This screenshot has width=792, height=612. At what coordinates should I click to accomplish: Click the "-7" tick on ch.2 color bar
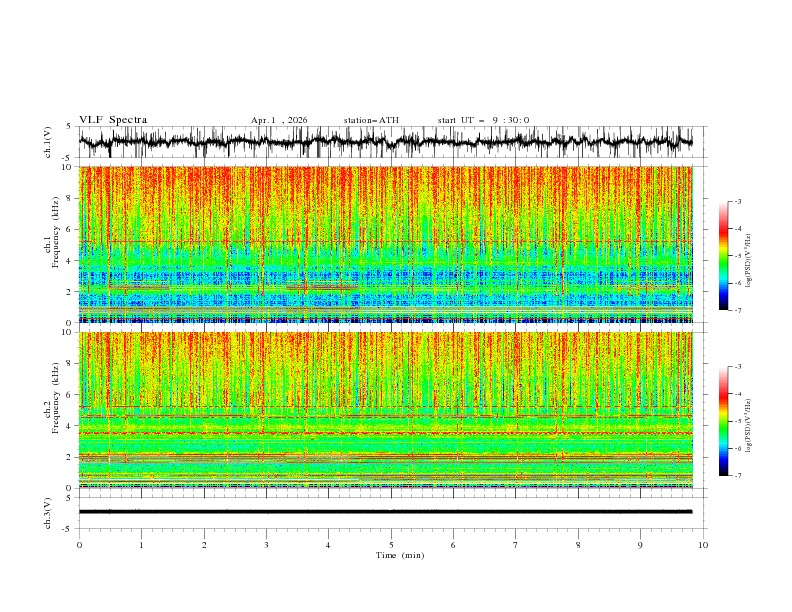pos(738,476)
